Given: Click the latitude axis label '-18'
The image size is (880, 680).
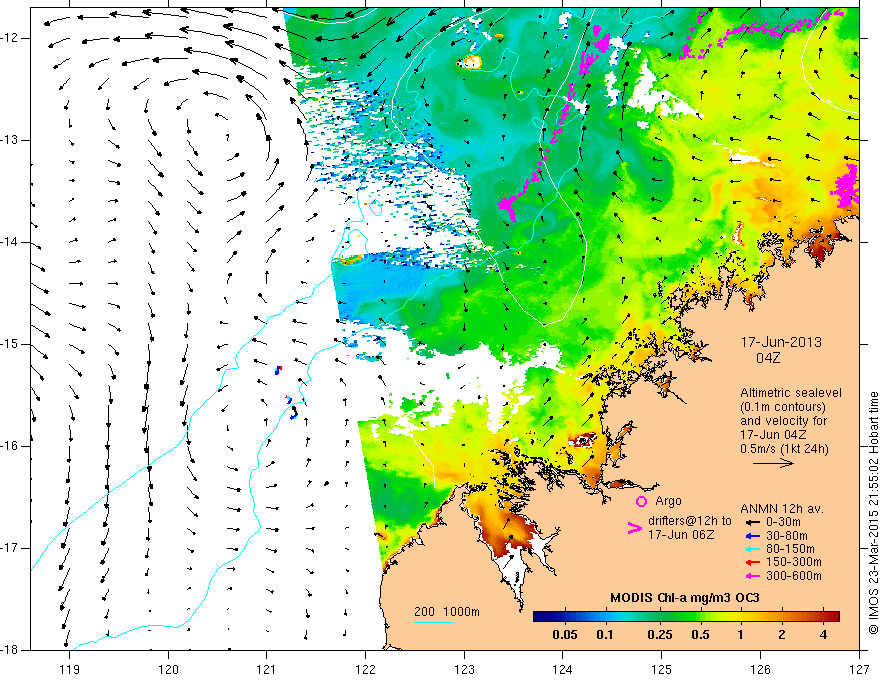Looking at the screenshot, I should click(11, 650).
